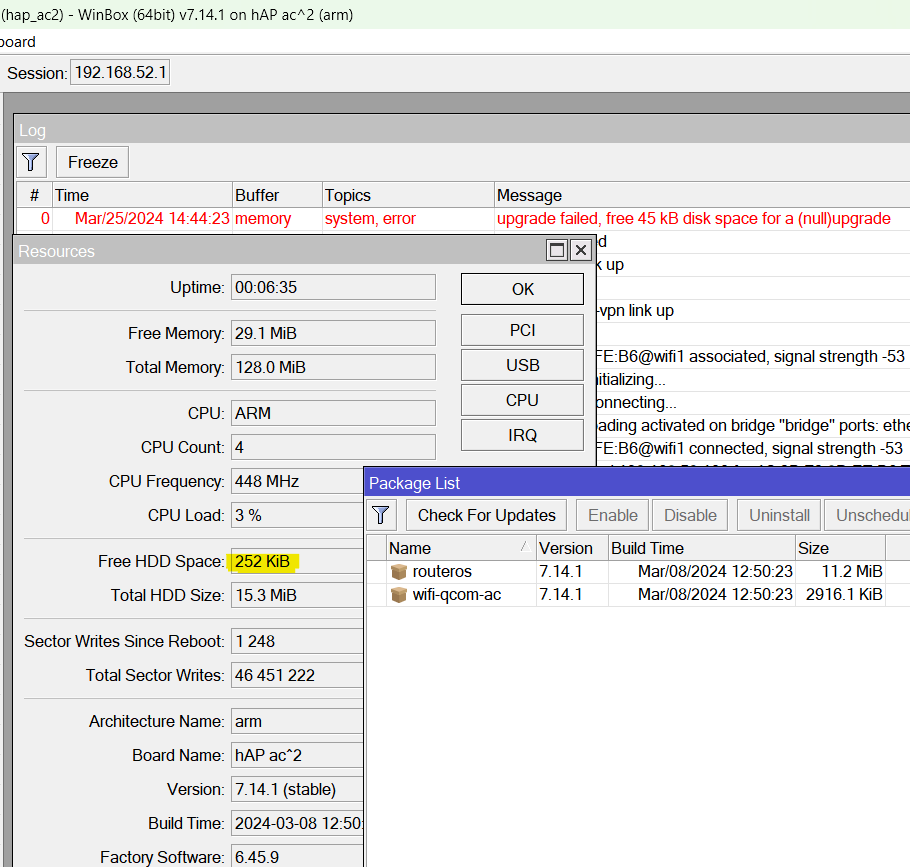The height and width of the screenshot is (867, 910).
Task: Click the CPU Frequency 448 MHz field
Action: tap(297, 481)
